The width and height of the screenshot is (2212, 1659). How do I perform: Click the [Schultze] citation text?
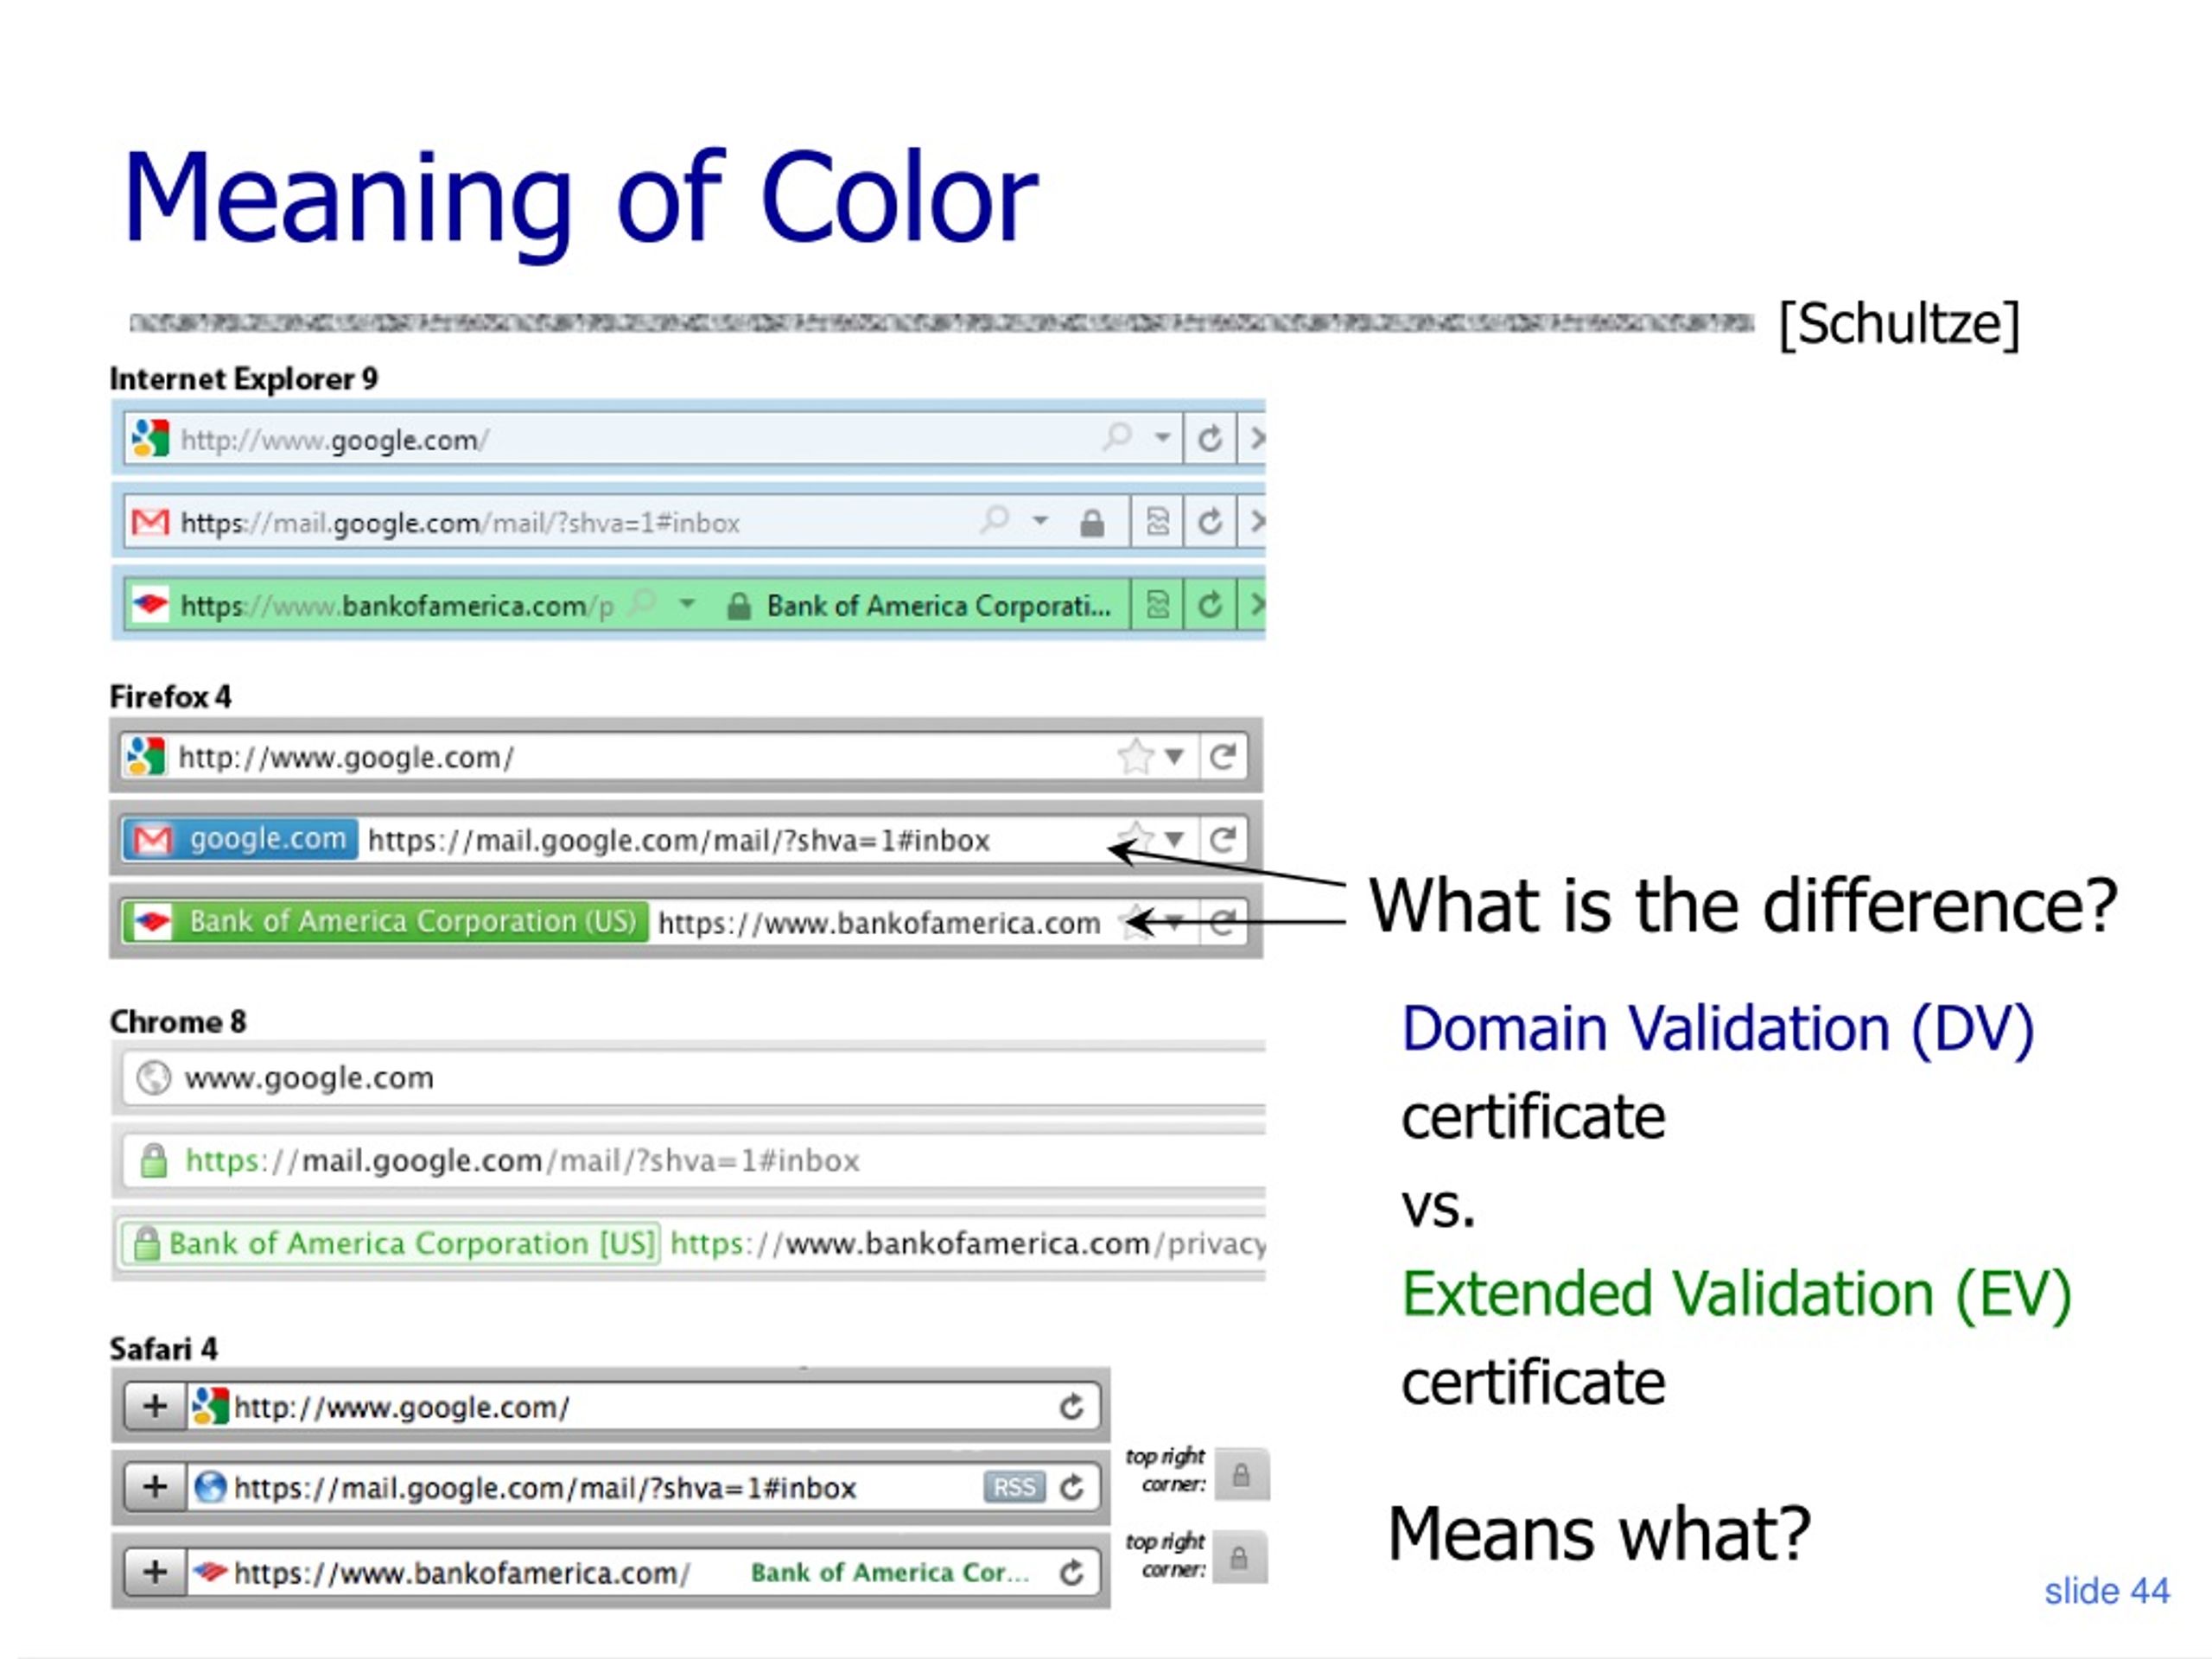coord(1899,324)
